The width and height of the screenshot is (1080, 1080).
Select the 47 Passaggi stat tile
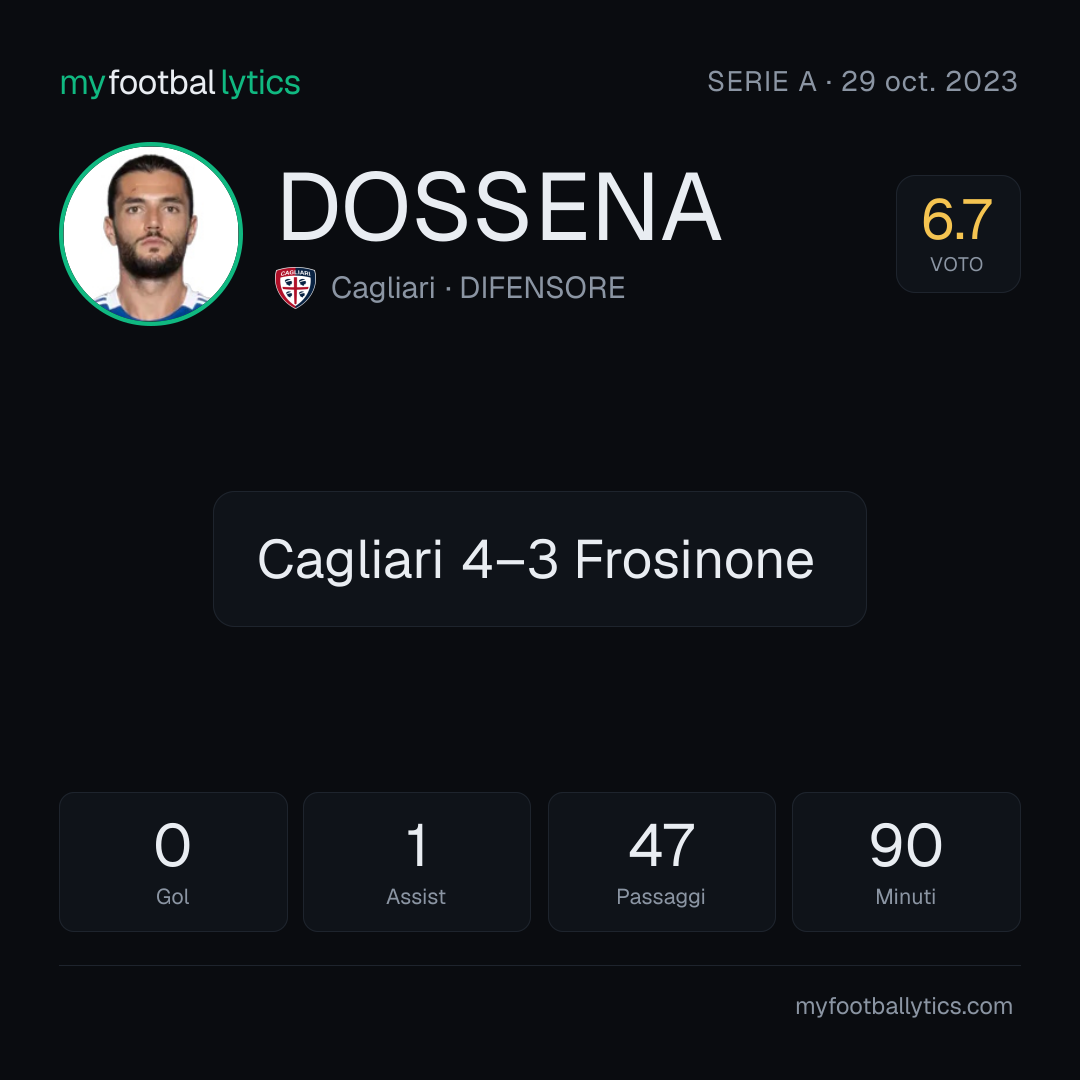pyautogui.click(x=662, y=862)
